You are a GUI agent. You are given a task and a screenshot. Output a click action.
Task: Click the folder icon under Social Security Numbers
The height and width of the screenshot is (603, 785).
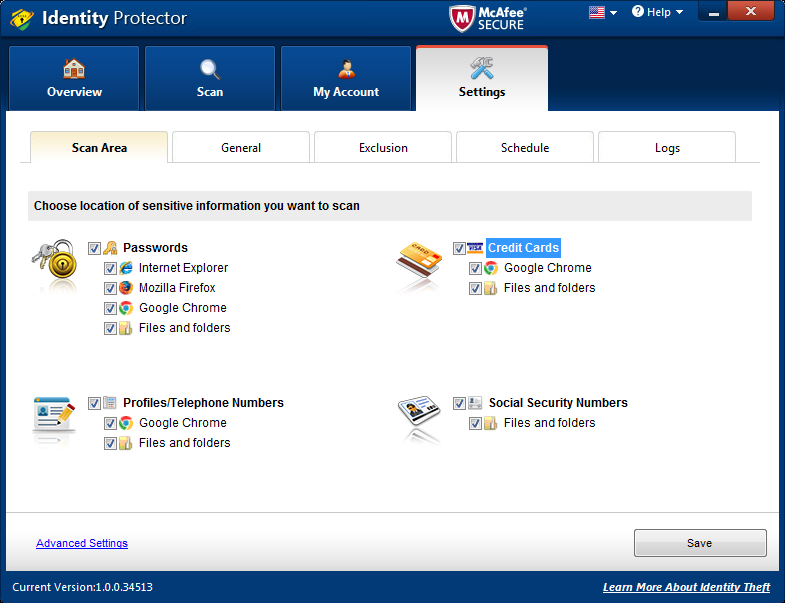491,423
